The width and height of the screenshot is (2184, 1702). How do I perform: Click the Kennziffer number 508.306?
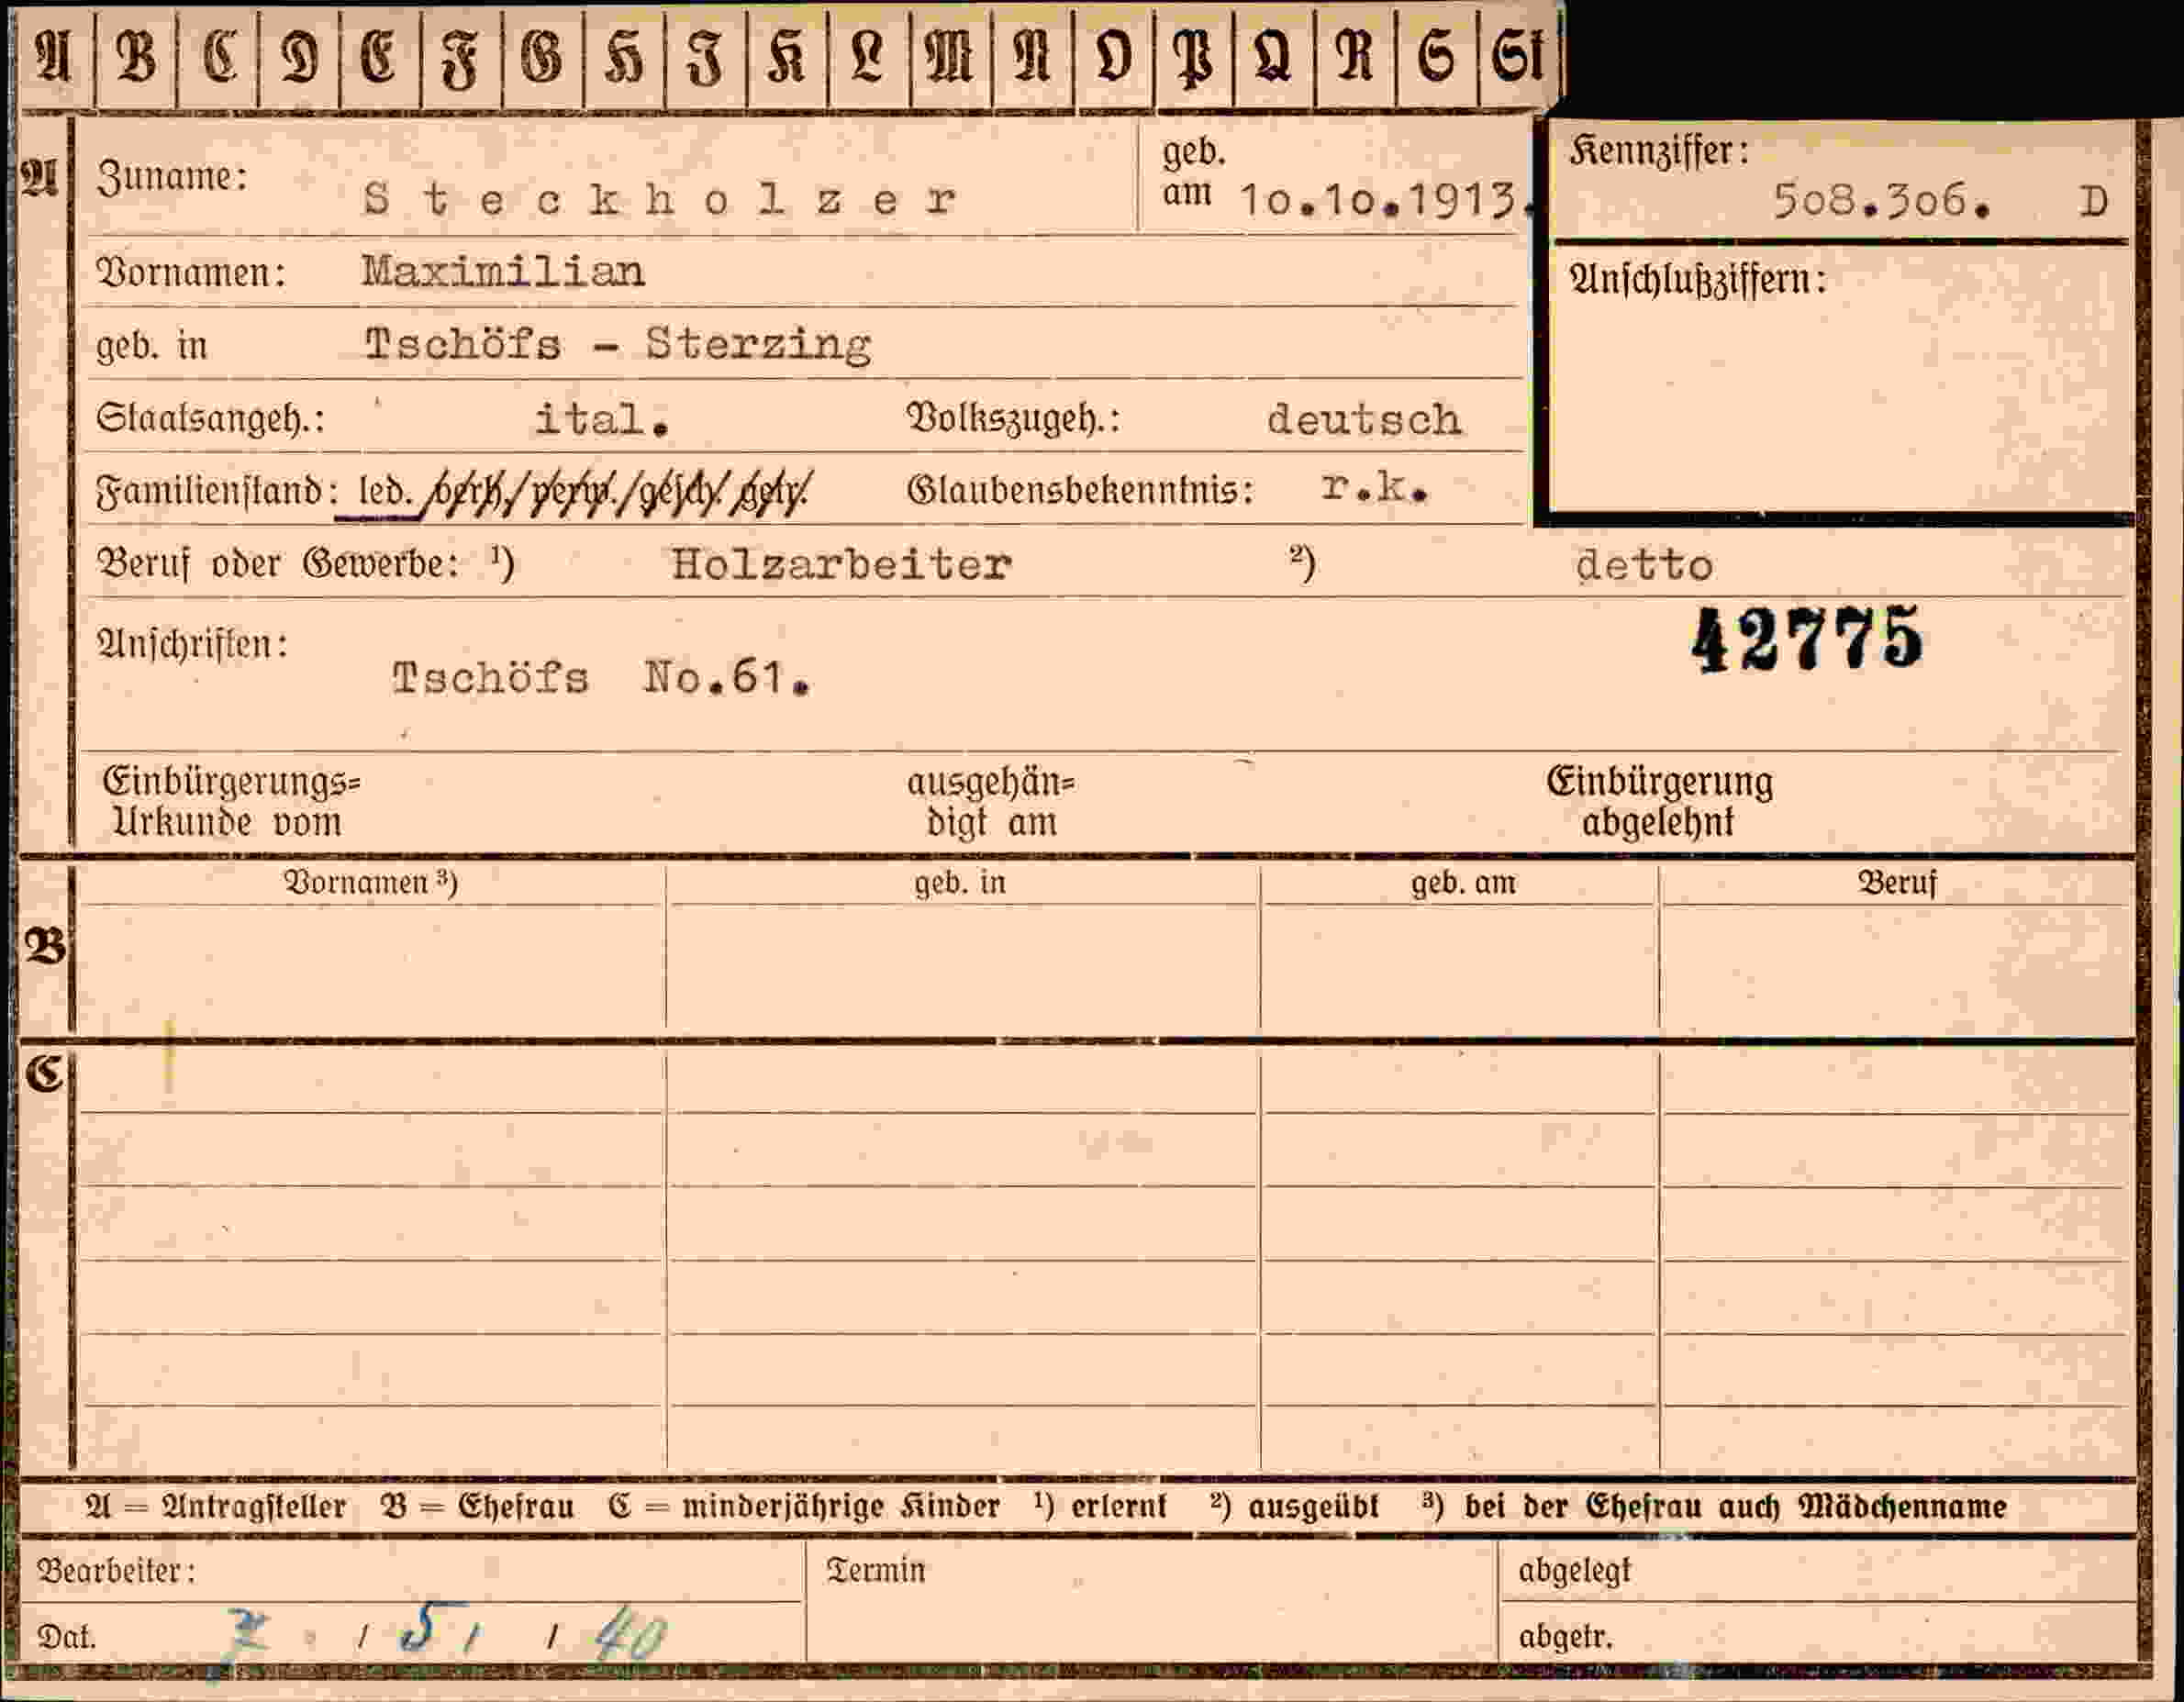(x=1882, y=201)
